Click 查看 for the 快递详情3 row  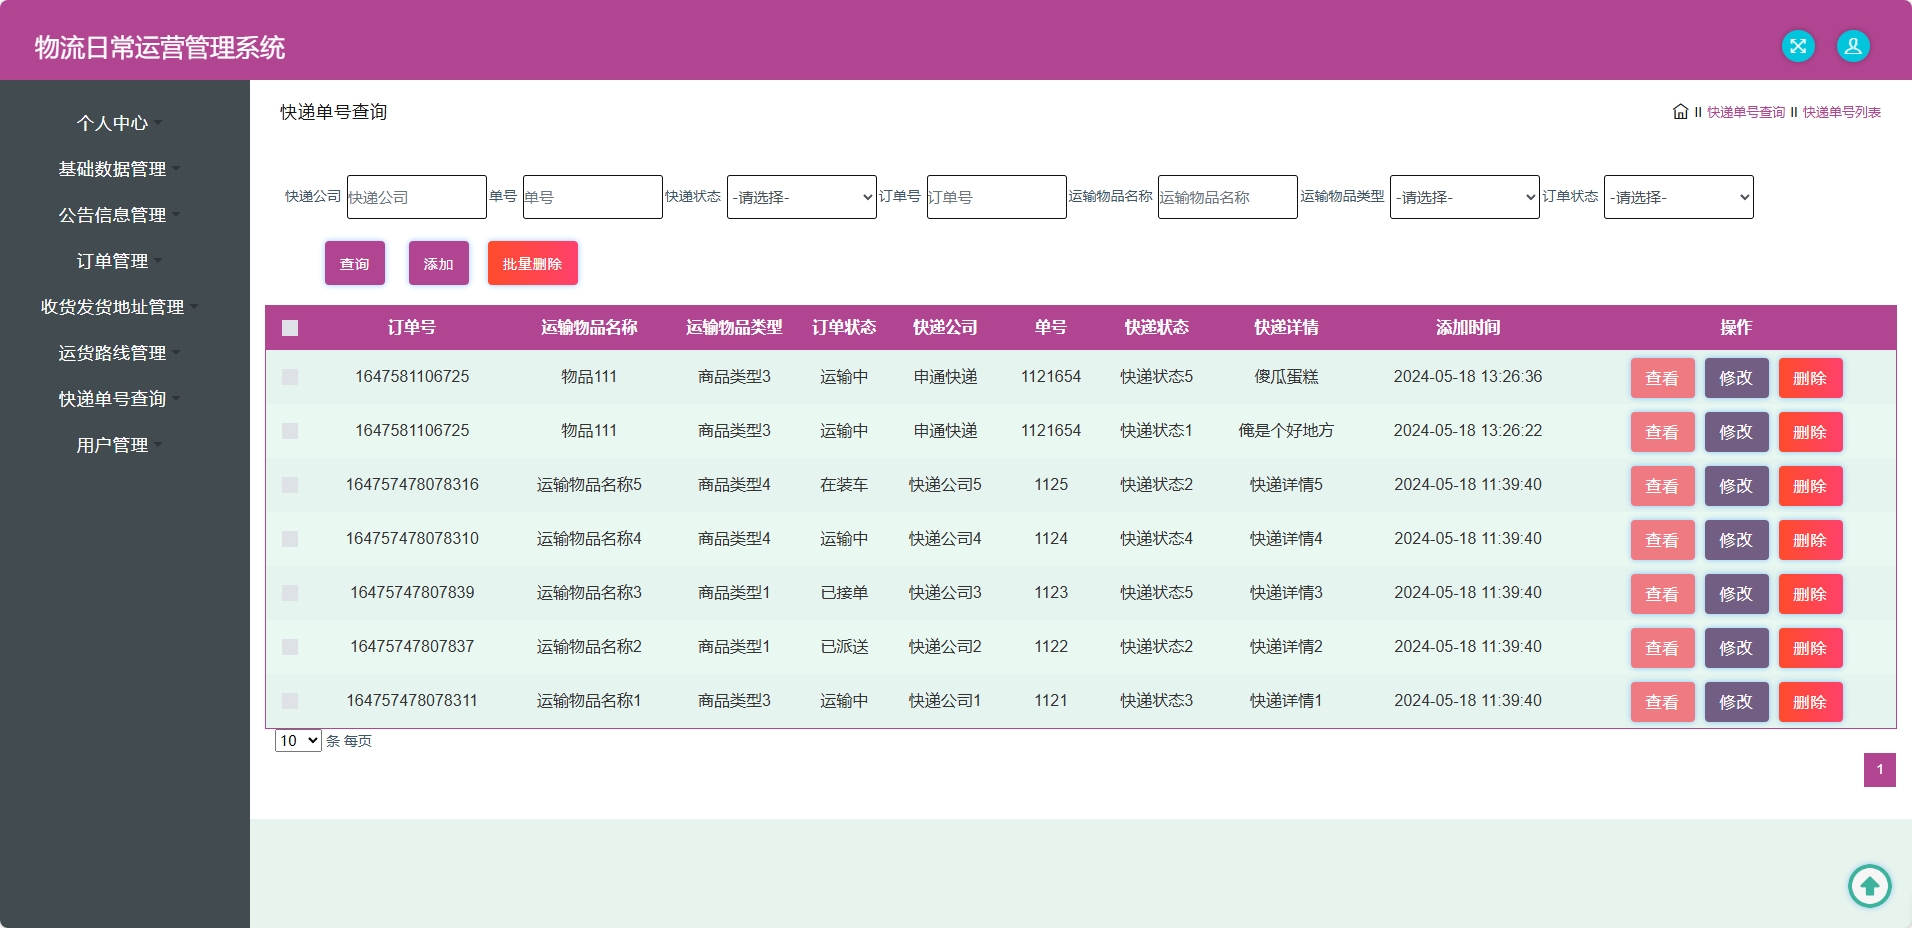point(1662,594)
